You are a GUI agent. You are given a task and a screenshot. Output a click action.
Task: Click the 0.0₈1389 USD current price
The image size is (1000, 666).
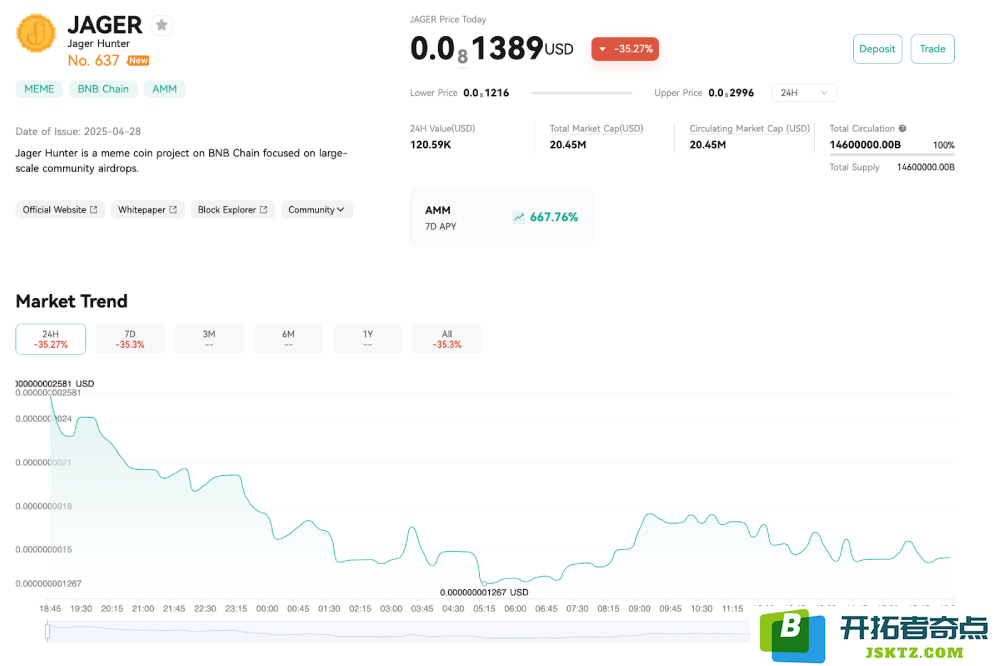pos(492,49)
